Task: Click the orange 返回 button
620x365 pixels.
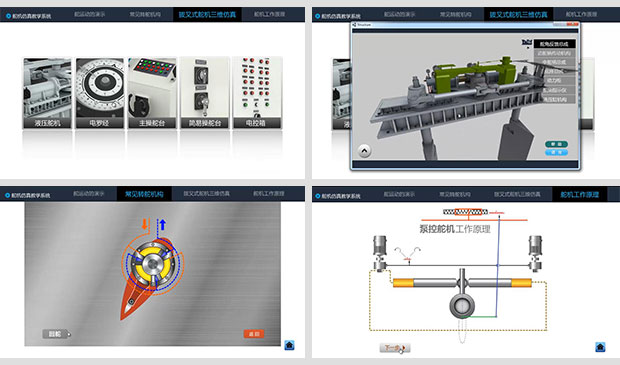Action: coord(253,334)
